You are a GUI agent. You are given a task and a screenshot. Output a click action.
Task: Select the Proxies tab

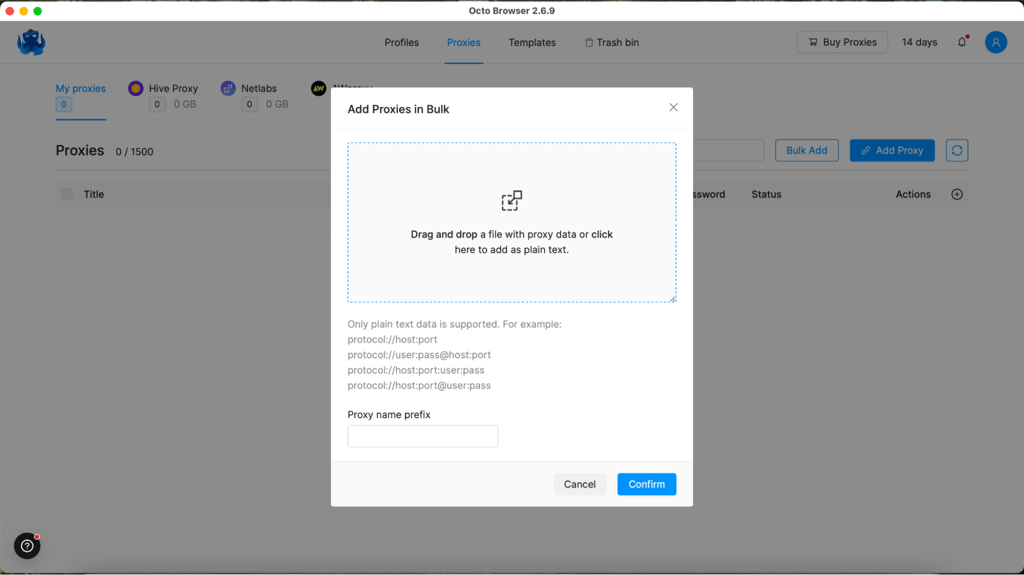(x=464, y=42)
